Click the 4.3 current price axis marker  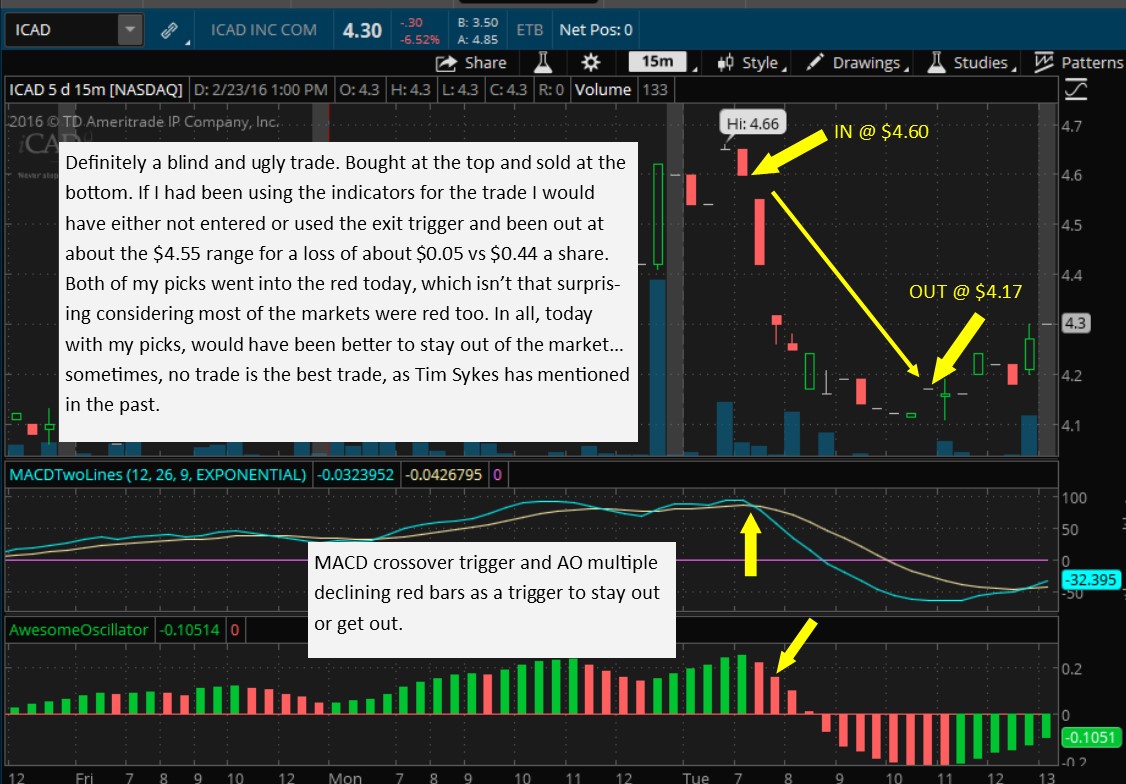(x=1075, y=323)
